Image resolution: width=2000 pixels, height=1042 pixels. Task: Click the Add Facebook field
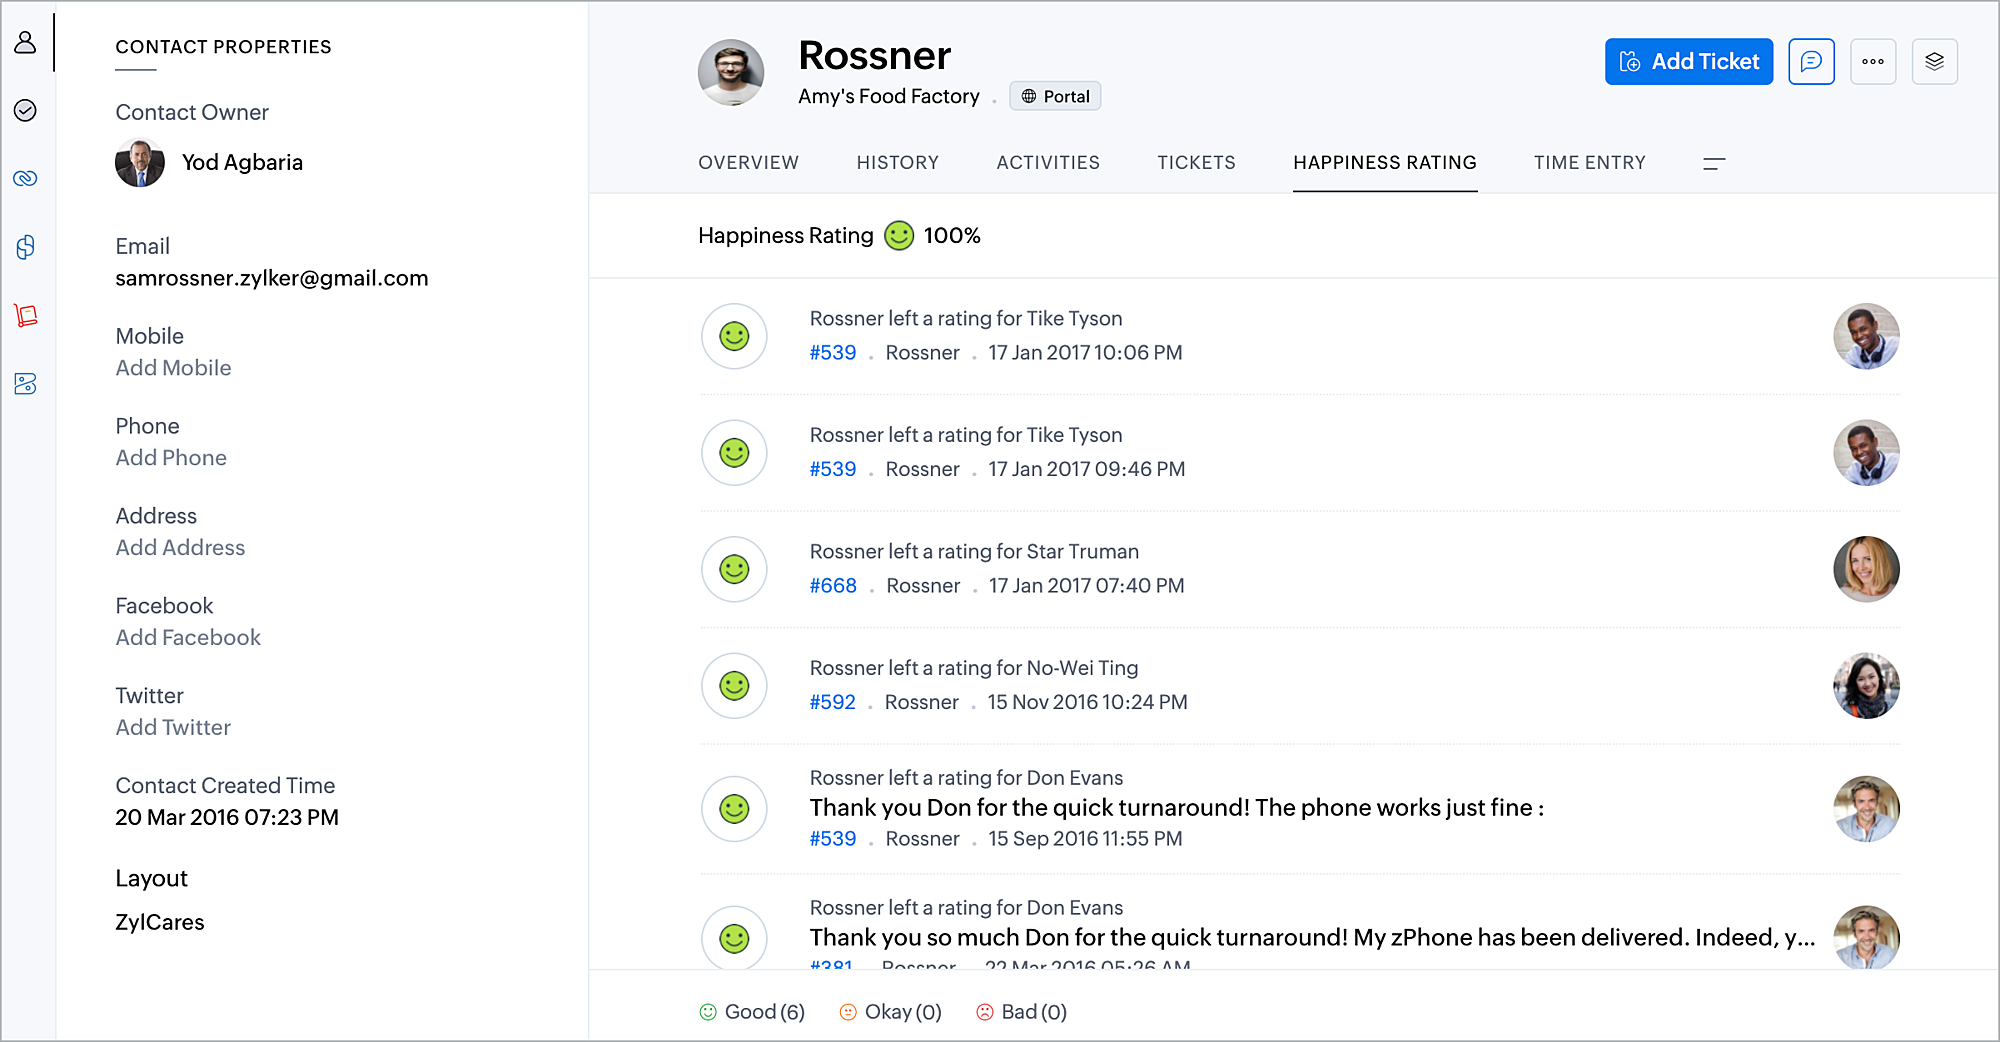tap(188, 638)
